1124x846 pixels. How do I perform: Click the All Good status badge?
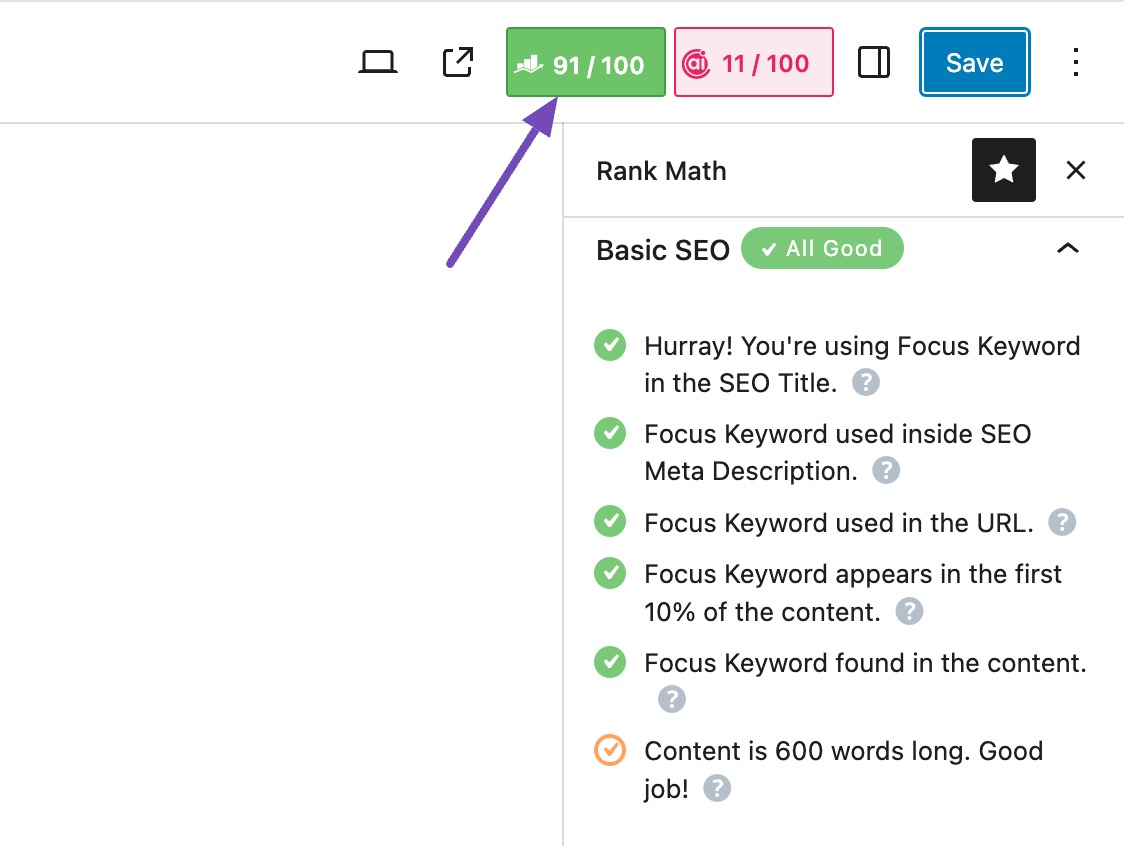[822, 248]
